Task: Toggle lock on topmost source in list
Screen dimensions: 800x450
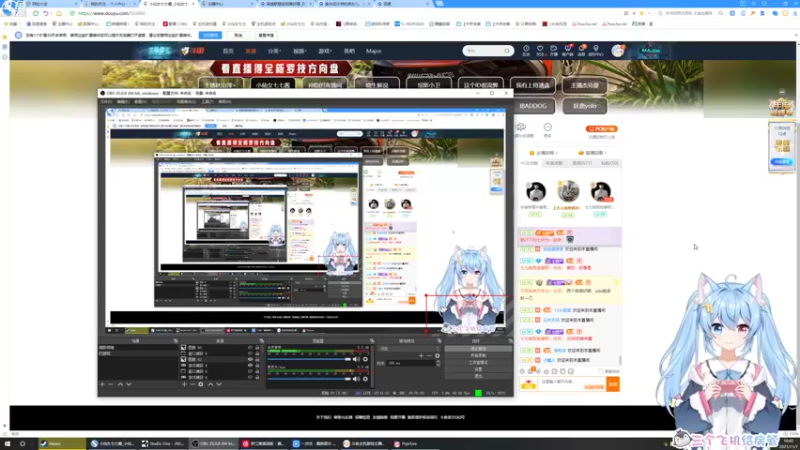Action: pyautogui.click(x=257, y=347)
